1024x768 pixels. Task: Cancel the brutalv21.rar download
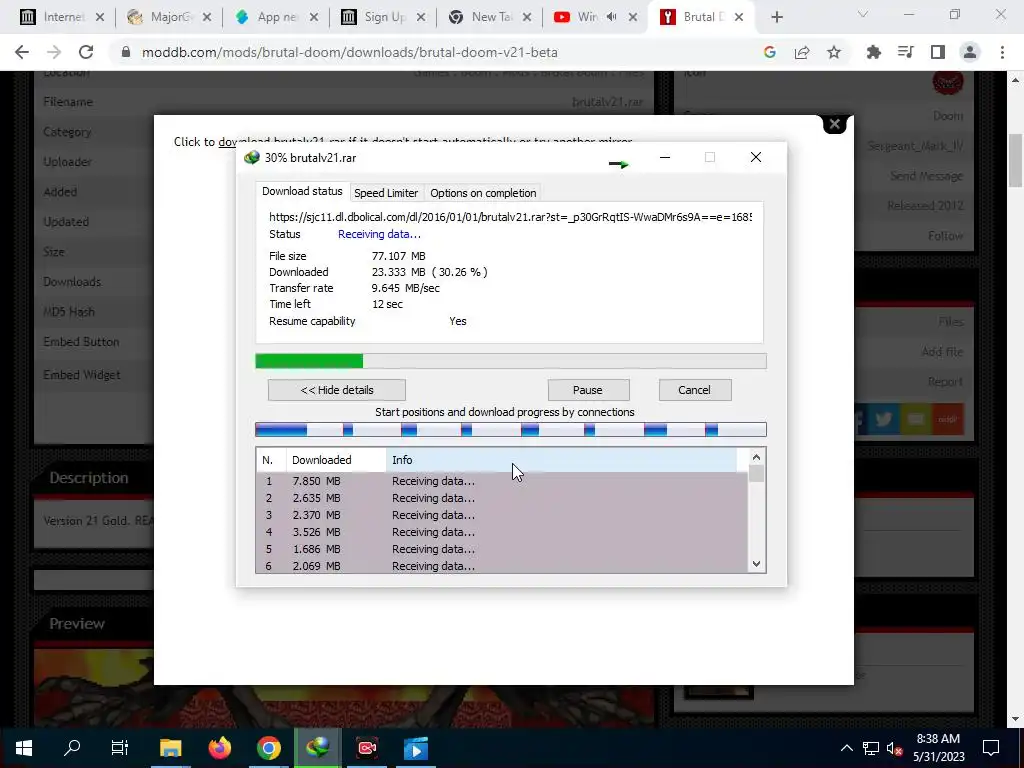pyautogui.click(x=694, y=390)
